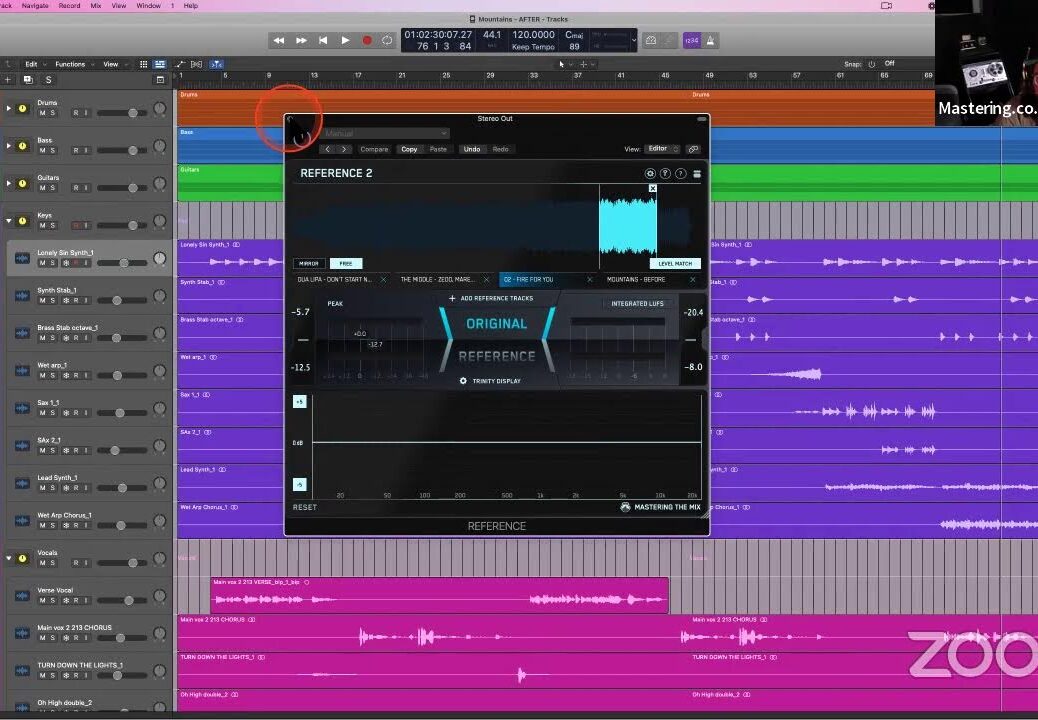Open the Window menu
1038x720 pixels.
(148, 5)
